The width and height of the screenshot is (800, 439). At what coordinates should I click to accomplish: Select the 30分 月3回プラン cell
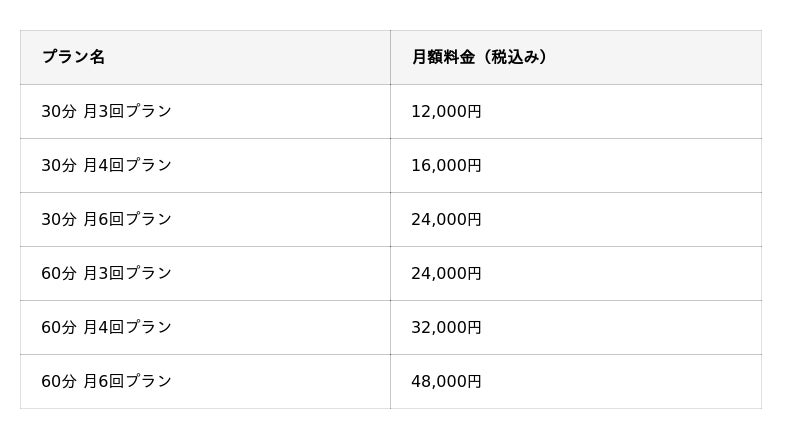106,111
